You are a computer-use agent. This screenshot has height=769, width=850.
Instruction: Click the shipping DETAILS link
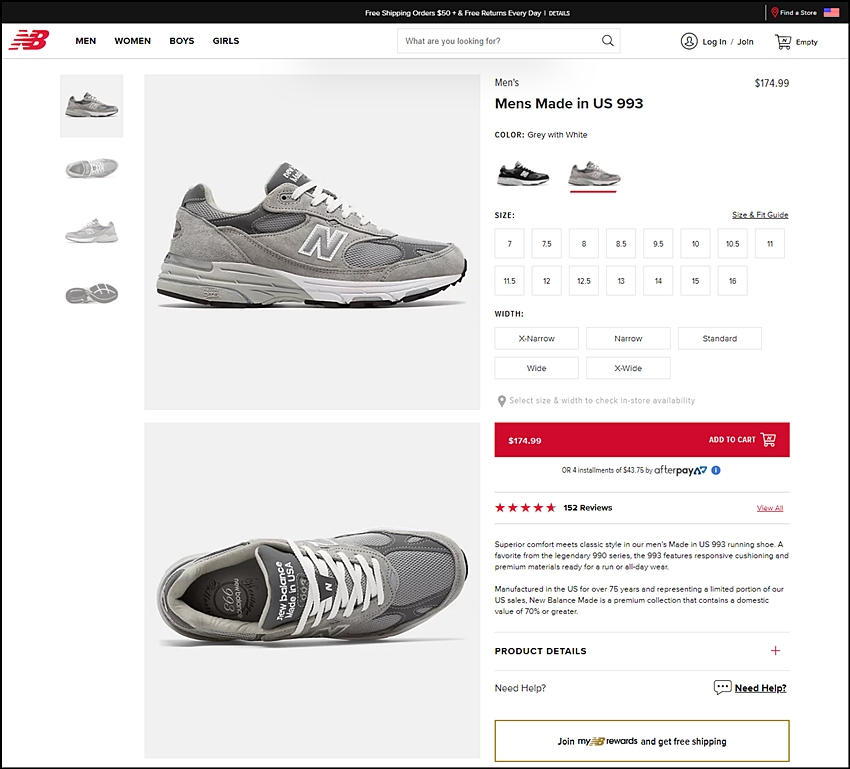click(559, 13)
